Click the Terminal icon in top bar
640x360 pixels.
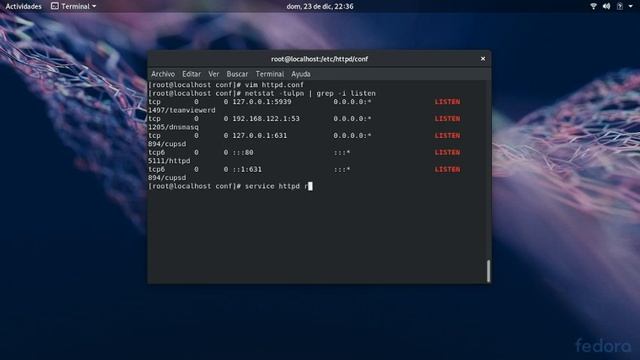click(55, 6)
